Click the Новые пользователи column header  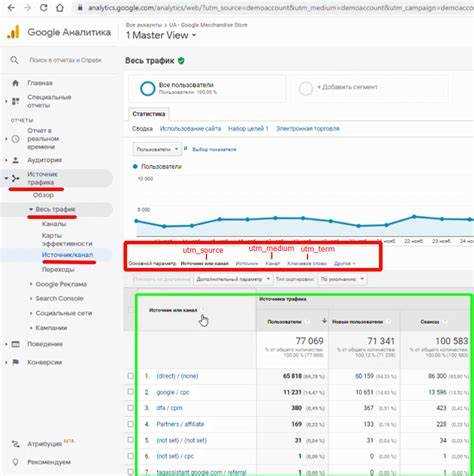(x=358, y=322)
